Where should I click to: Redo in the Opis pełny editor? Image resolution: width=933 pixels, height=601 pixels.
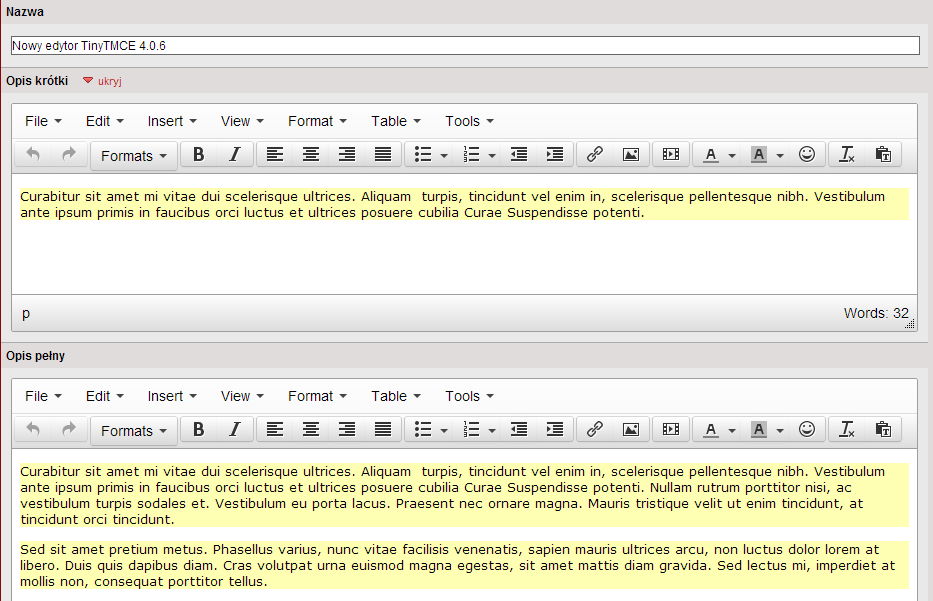coord(69,430)
